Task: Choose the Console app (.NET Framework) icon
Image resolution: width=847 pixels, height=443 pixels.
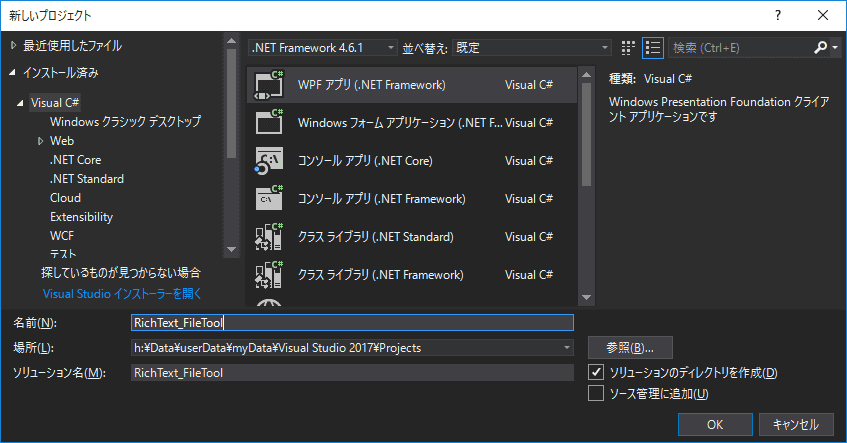Action: coord(269,198)
